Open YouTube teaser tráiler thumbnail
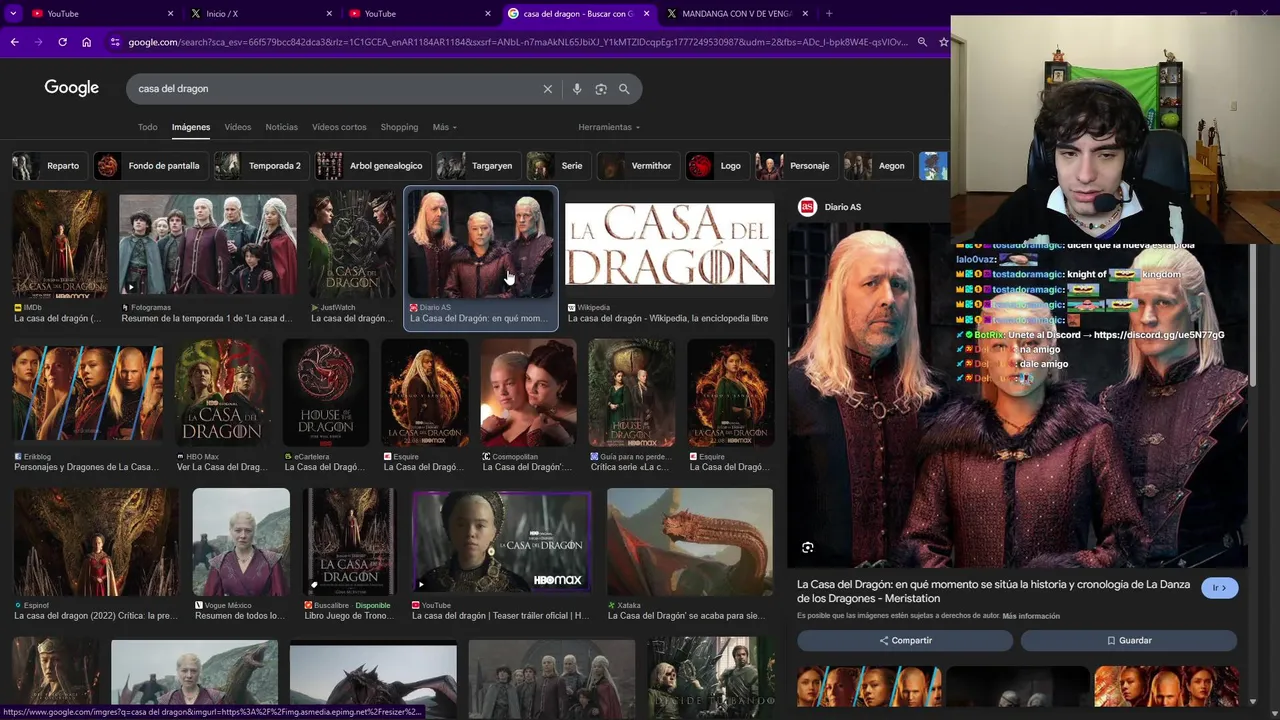This screenshot has height=720, width=1280. click(502, 542)
